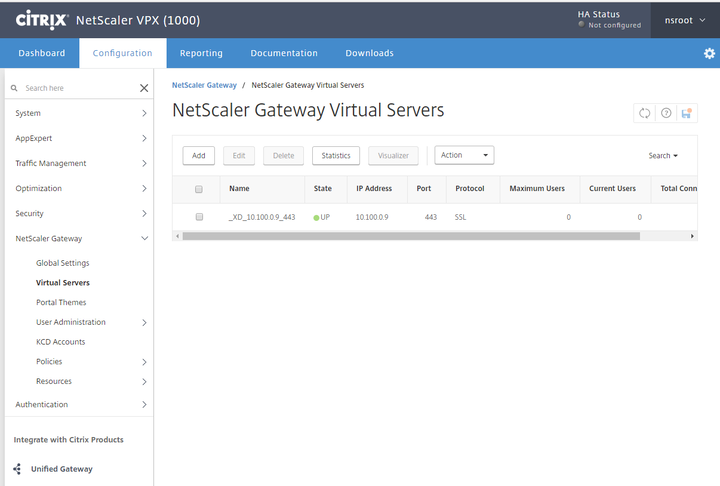Expand the AppExpert section chevron
720x486 pixels.
(x=144, y=138)
